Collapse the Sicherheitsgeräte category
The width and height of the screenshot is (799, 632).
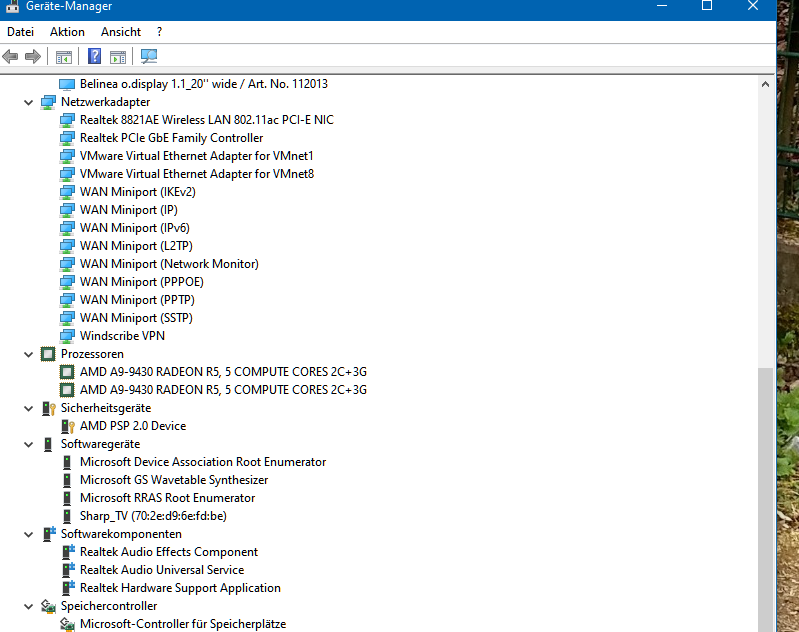point(29,408)
